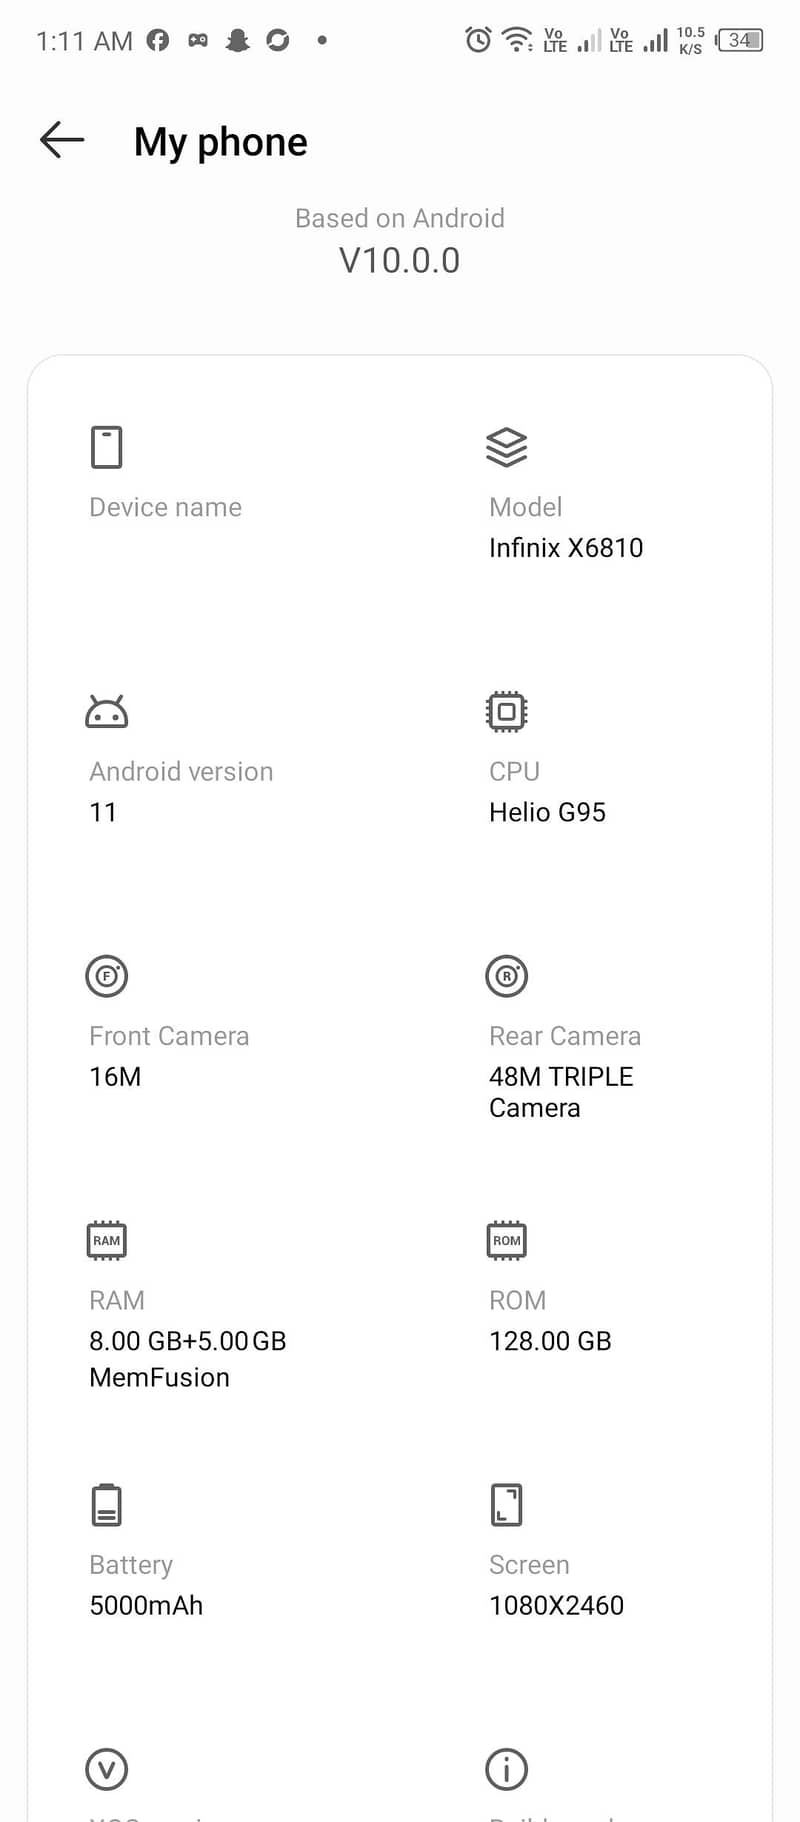Tap the ROM chip icon
The width and height of the screenshot is (800, 1822).
pos(506,1240)
